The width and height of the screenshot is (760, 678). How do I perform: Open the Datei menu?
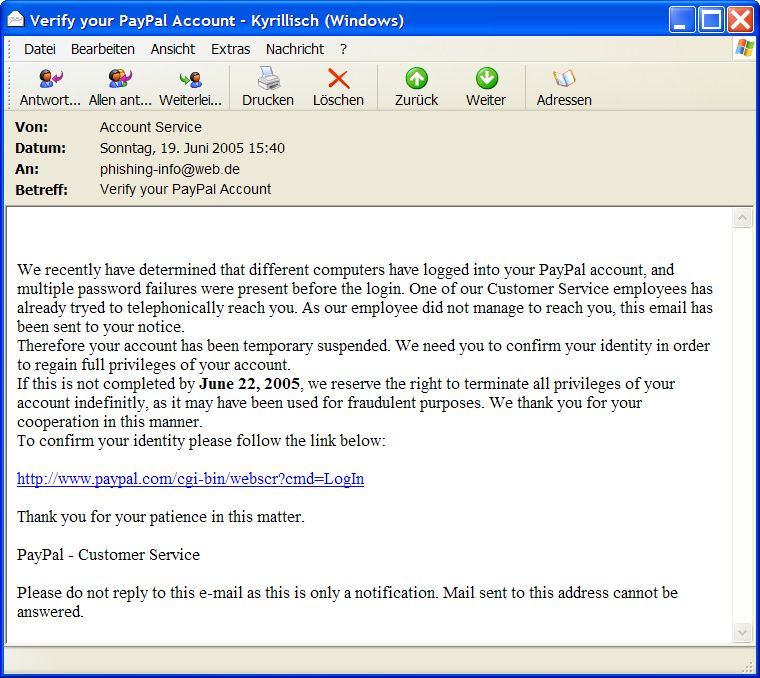click(x=40, y=49)
